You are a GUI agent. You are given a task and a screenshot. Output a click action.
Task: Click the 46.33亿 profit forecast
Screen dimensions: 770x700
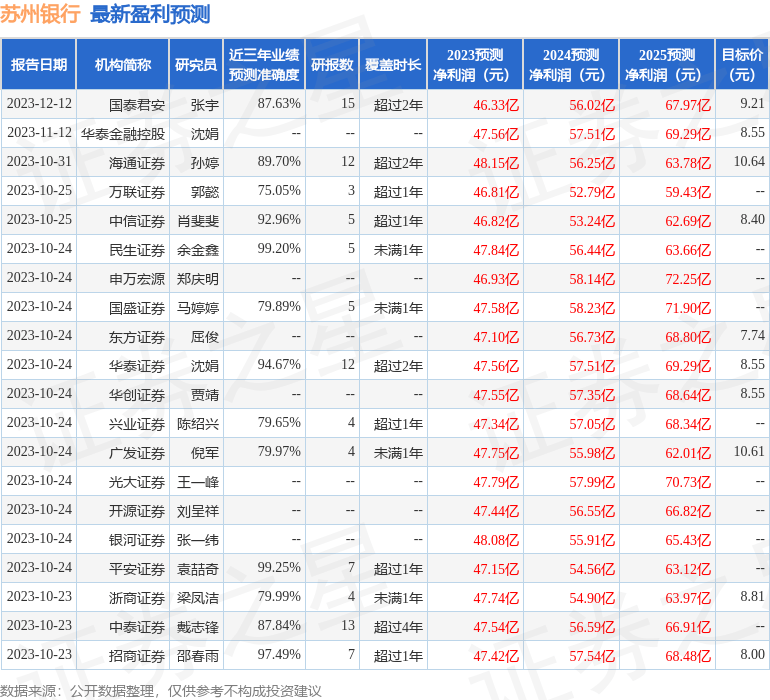496,105
